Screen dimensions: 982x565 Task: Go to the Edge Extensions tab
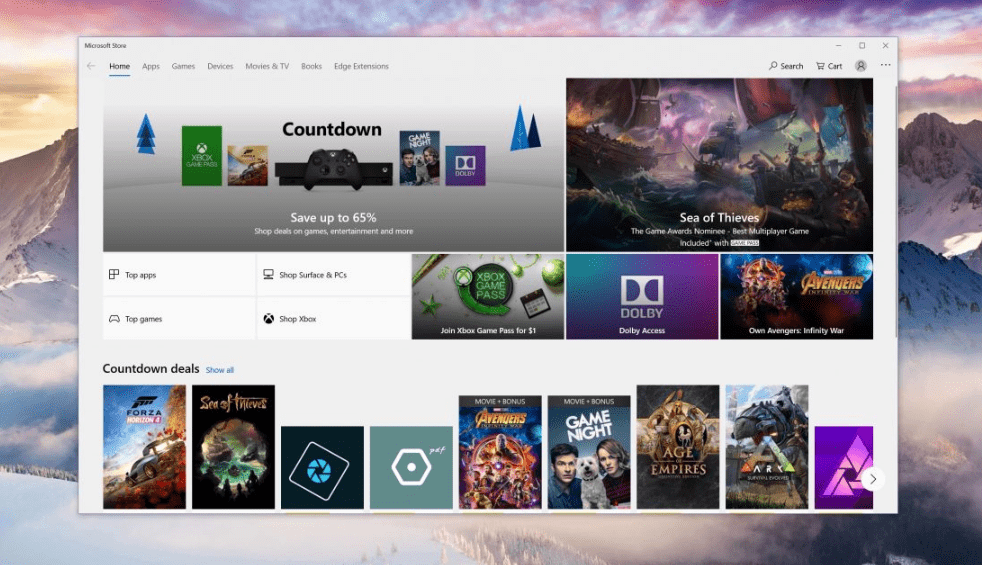361,66
